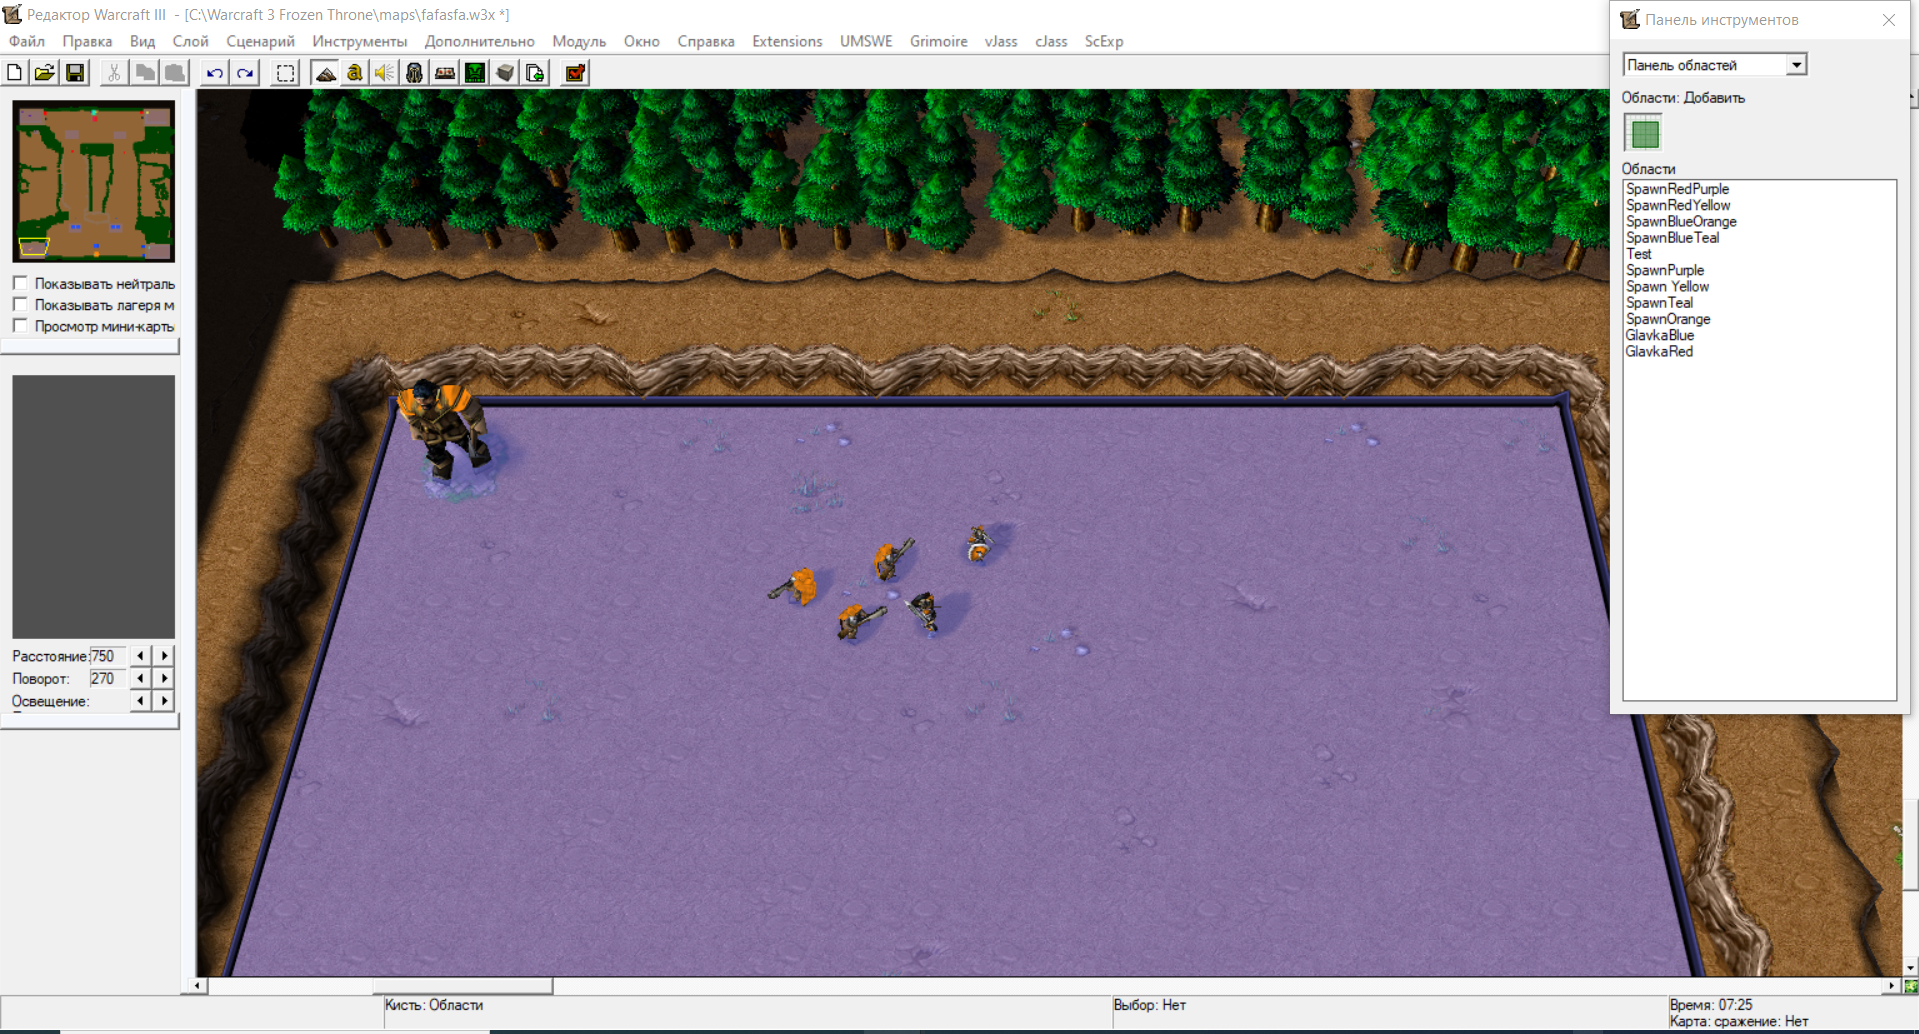The image size is (1919, 1034).
Task: Open the Вид menu
Action: (x=142, y=41)
